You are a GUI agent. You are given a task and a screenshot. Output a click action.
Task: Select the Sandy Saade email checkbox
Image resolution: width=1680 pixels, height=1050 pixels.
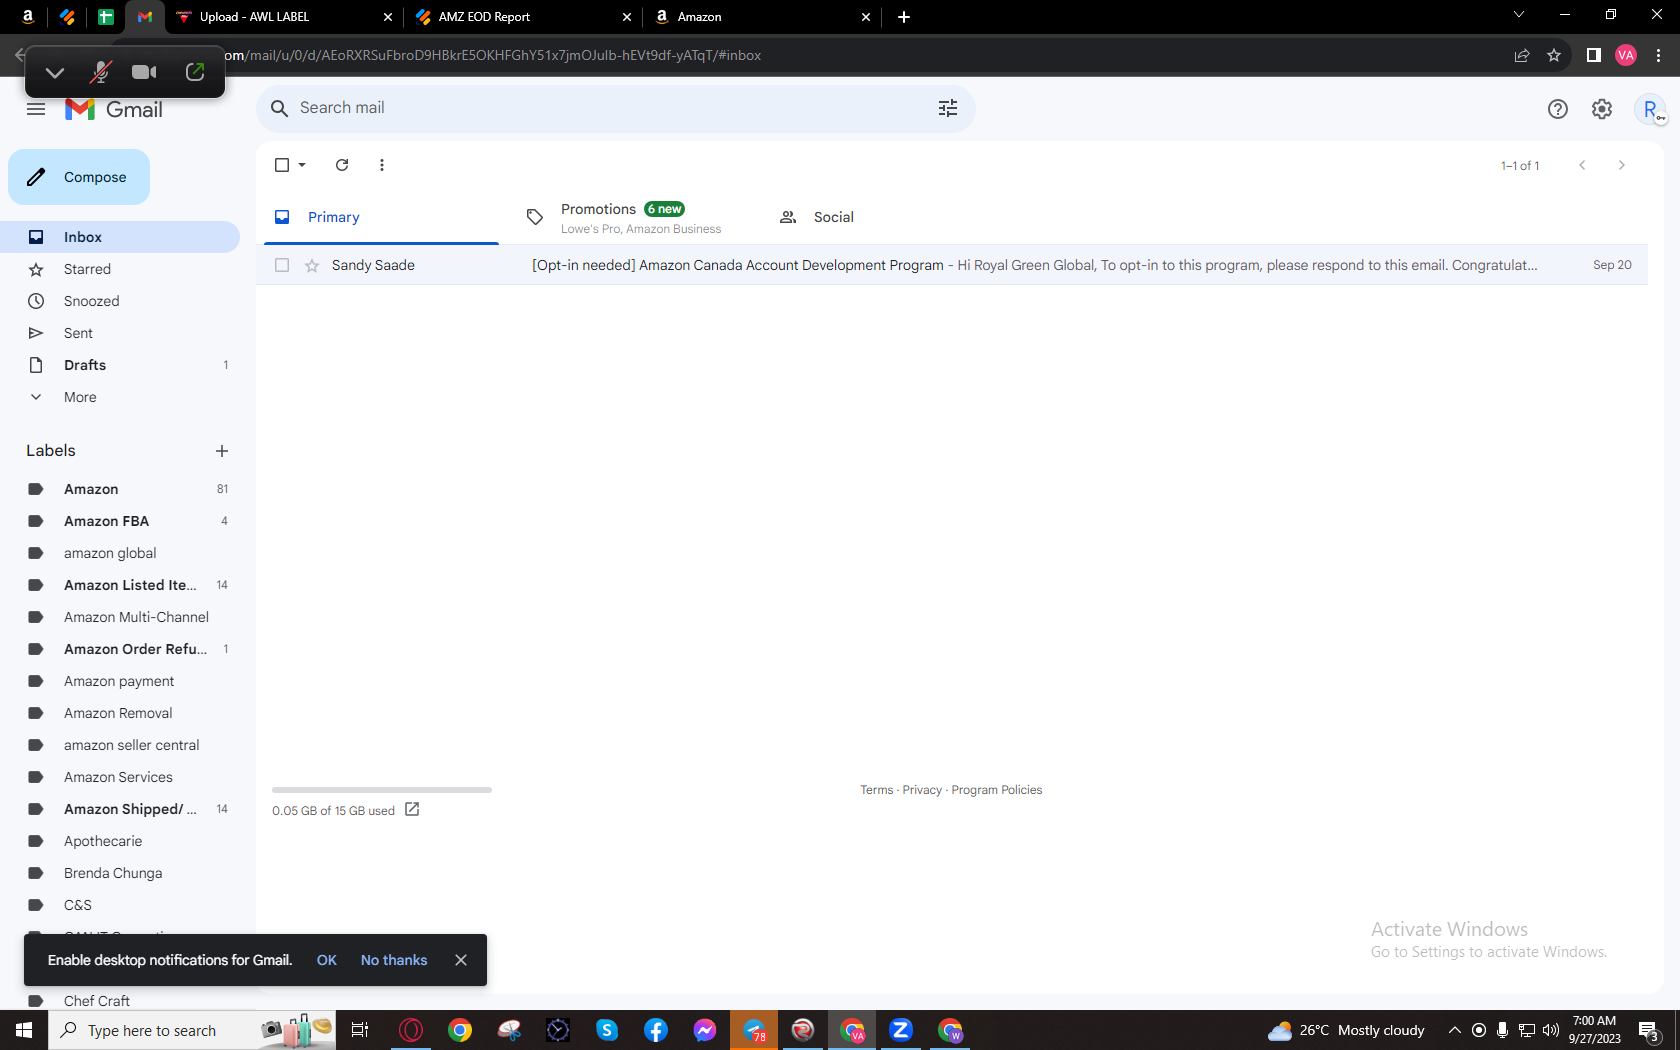(x=282, y=265)
